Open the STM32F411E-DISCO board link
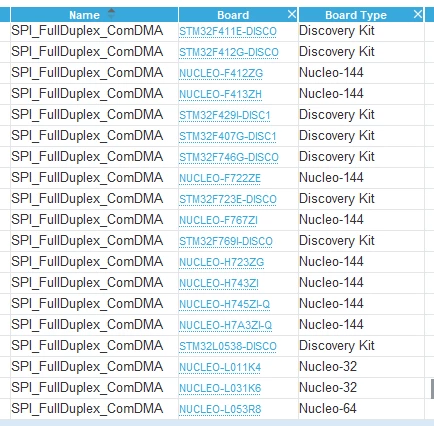This screenshot has width=434, height=426. (228, 31)
